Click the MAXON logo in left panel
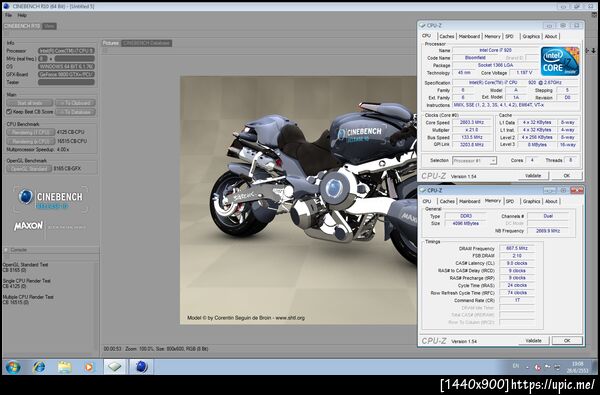This screenshot has height=395, width=600. click(29, 226)
